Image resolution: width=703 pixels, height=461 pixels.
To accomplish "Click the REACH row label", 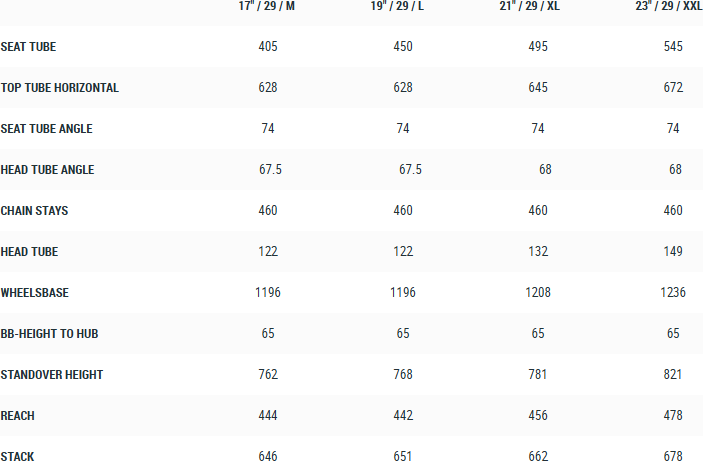I will point(18,415).
